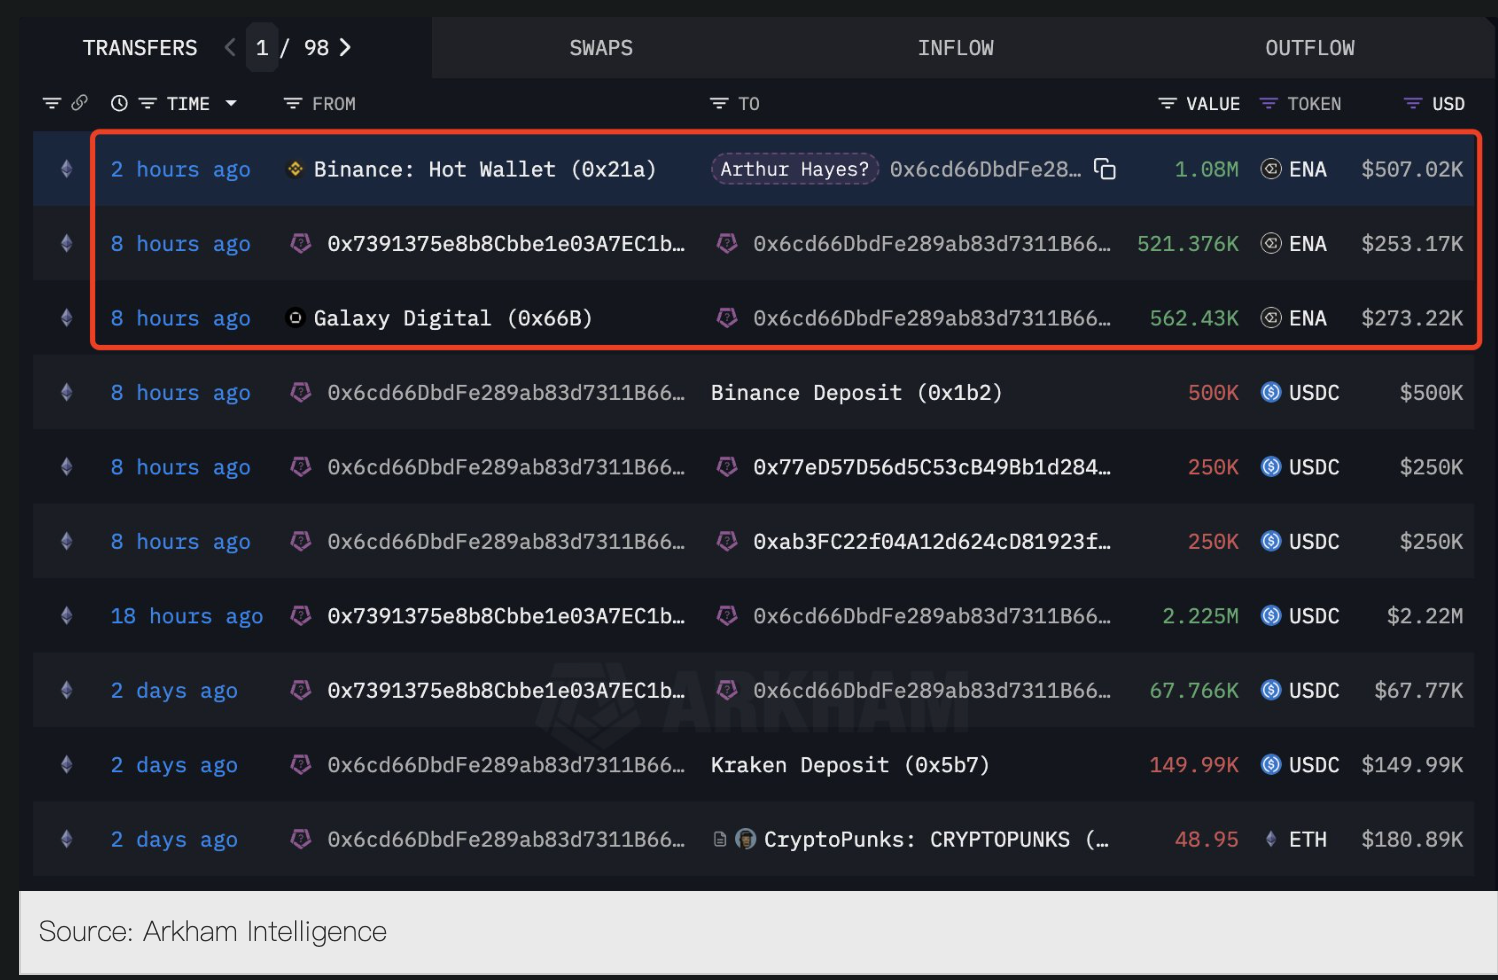Click the Ethereum chain icon in first row
1498x980 pixels.
67,169
